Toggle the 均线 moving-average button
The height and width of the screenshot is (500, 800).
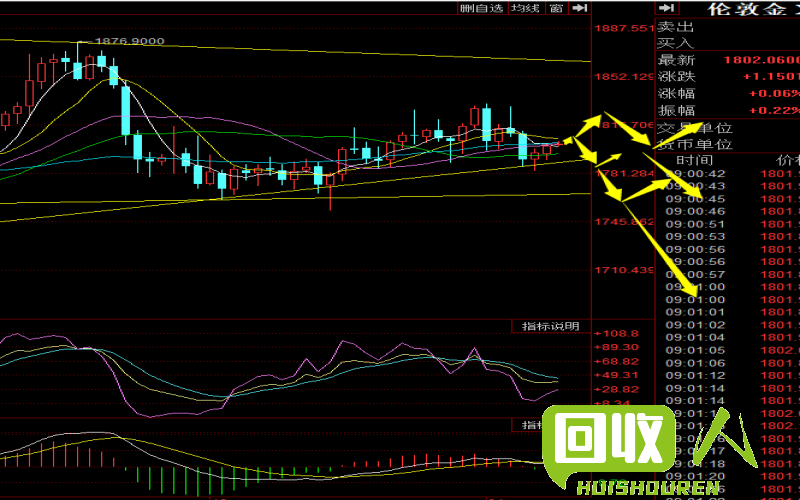click(x=526, y=8)
